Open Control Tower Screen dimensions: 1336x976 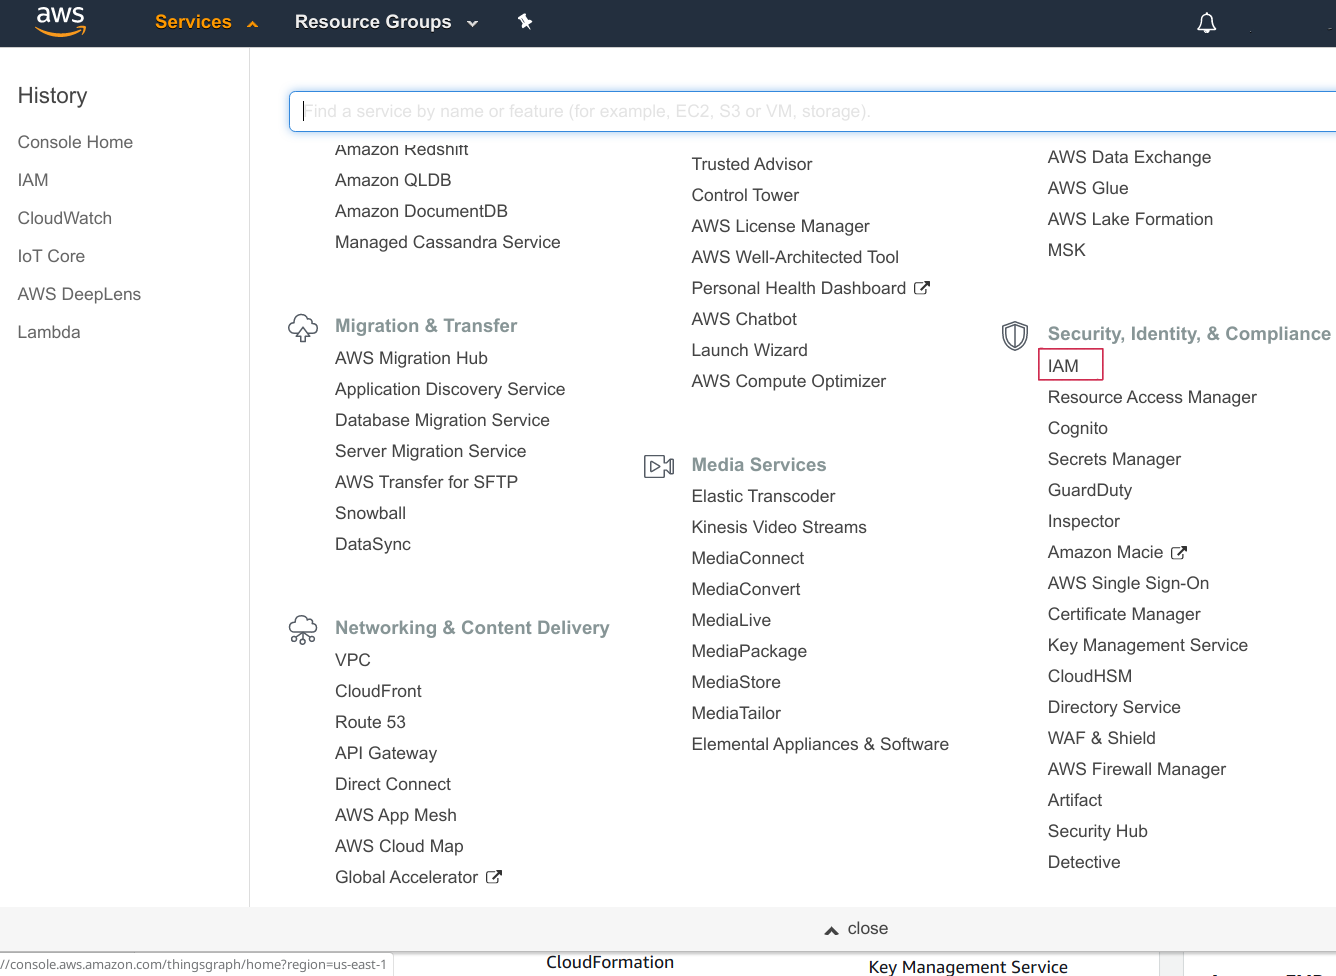[x=745, y=195]
